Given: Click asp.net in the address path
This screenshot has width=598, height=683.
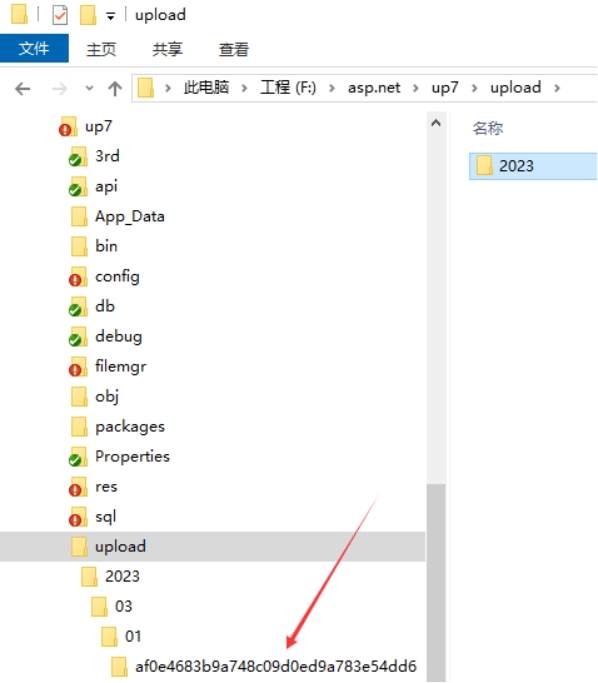Looking at the screenshot, I should [374, 88].
